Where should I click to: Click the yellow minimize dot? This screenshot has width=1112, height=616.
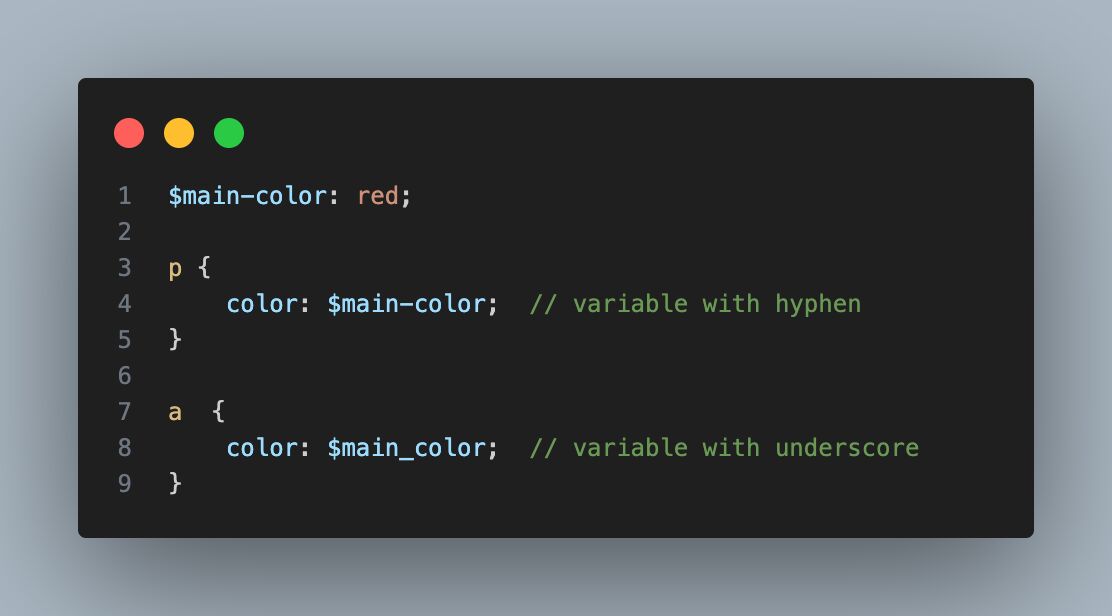(179, 133)
